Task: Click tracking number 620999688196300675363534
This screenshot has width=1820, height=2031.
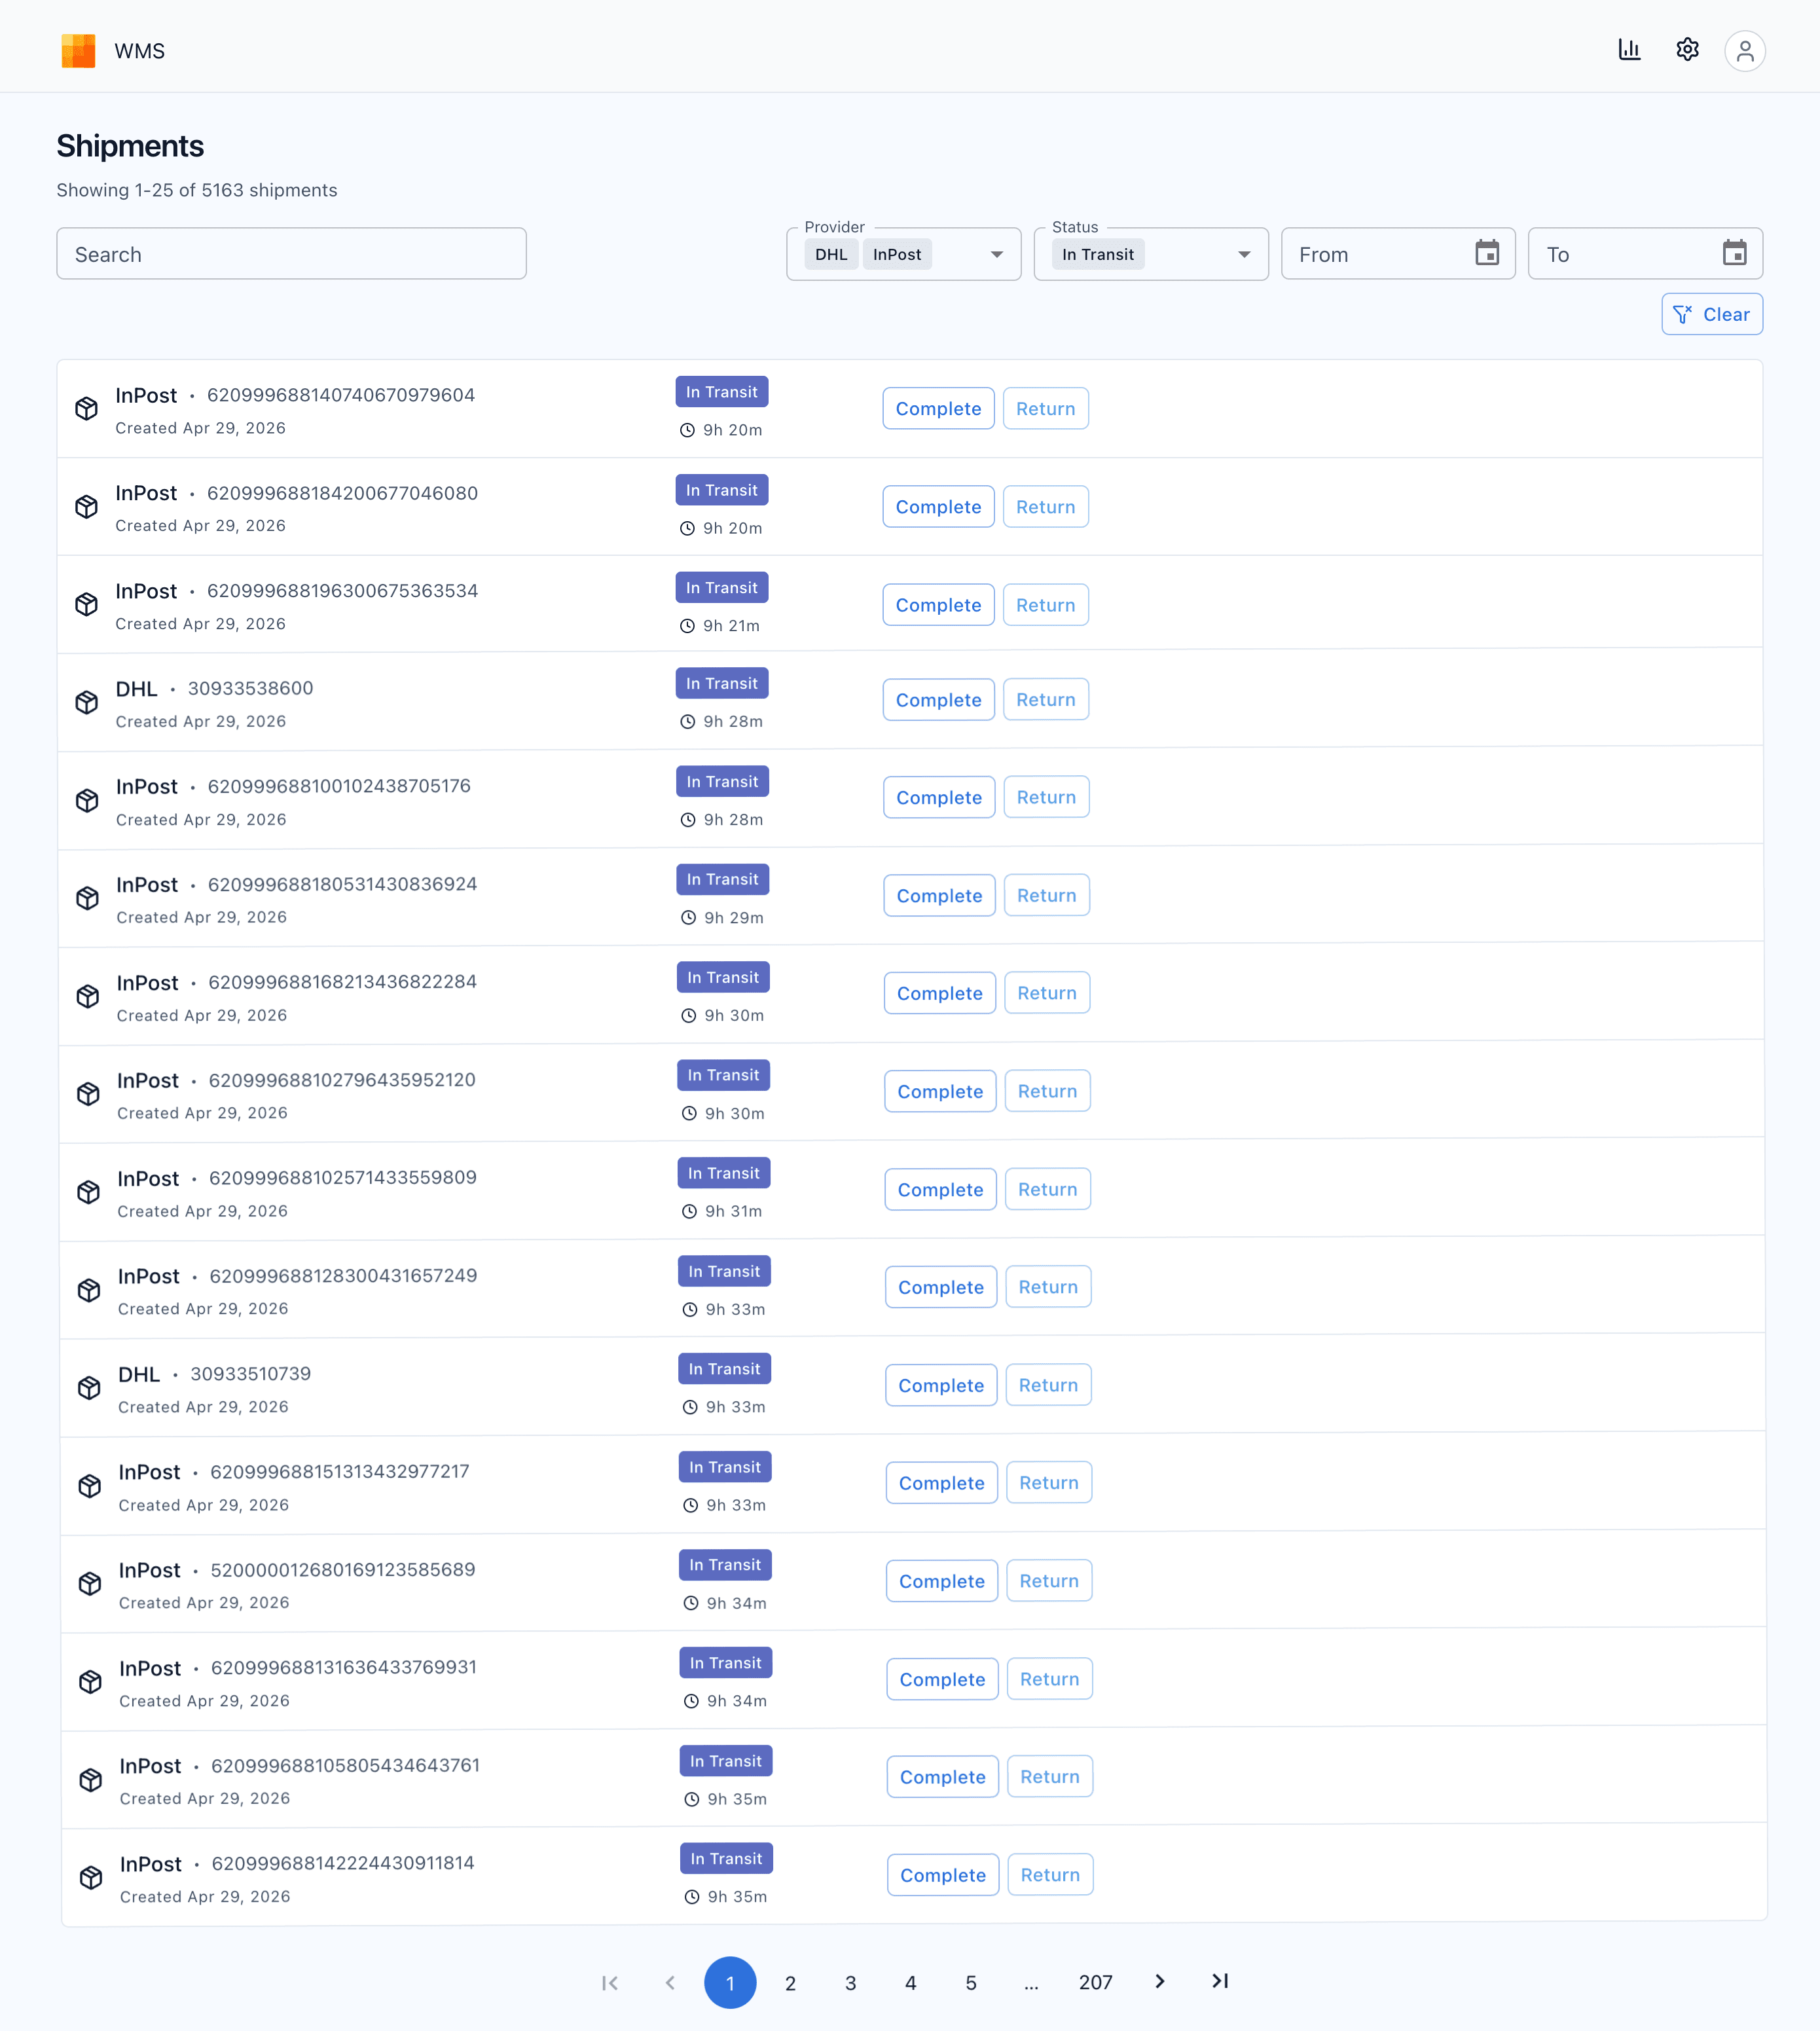Action: [x=343, y=591]
